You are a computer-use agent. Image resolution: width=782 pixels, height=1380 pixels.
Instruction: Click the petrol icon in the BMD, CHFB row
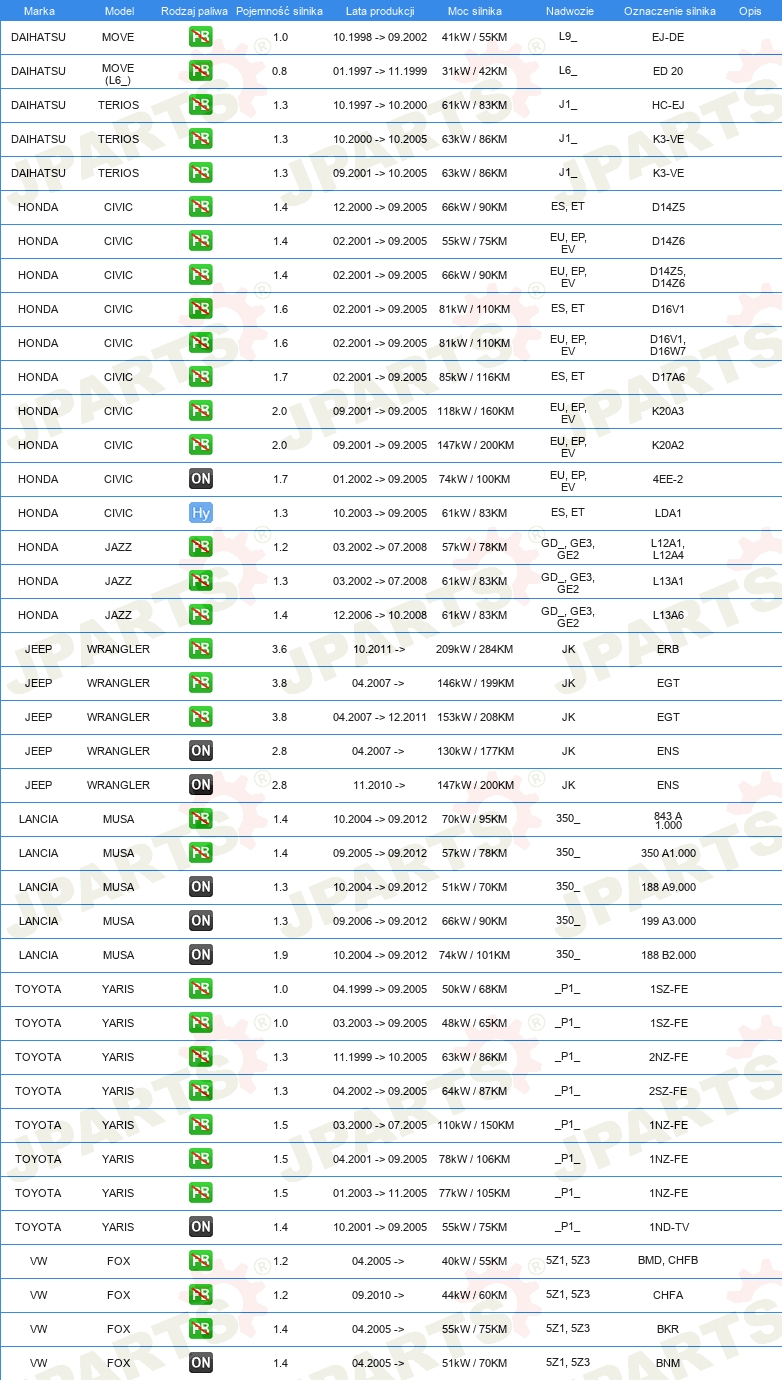(201, 1261)
